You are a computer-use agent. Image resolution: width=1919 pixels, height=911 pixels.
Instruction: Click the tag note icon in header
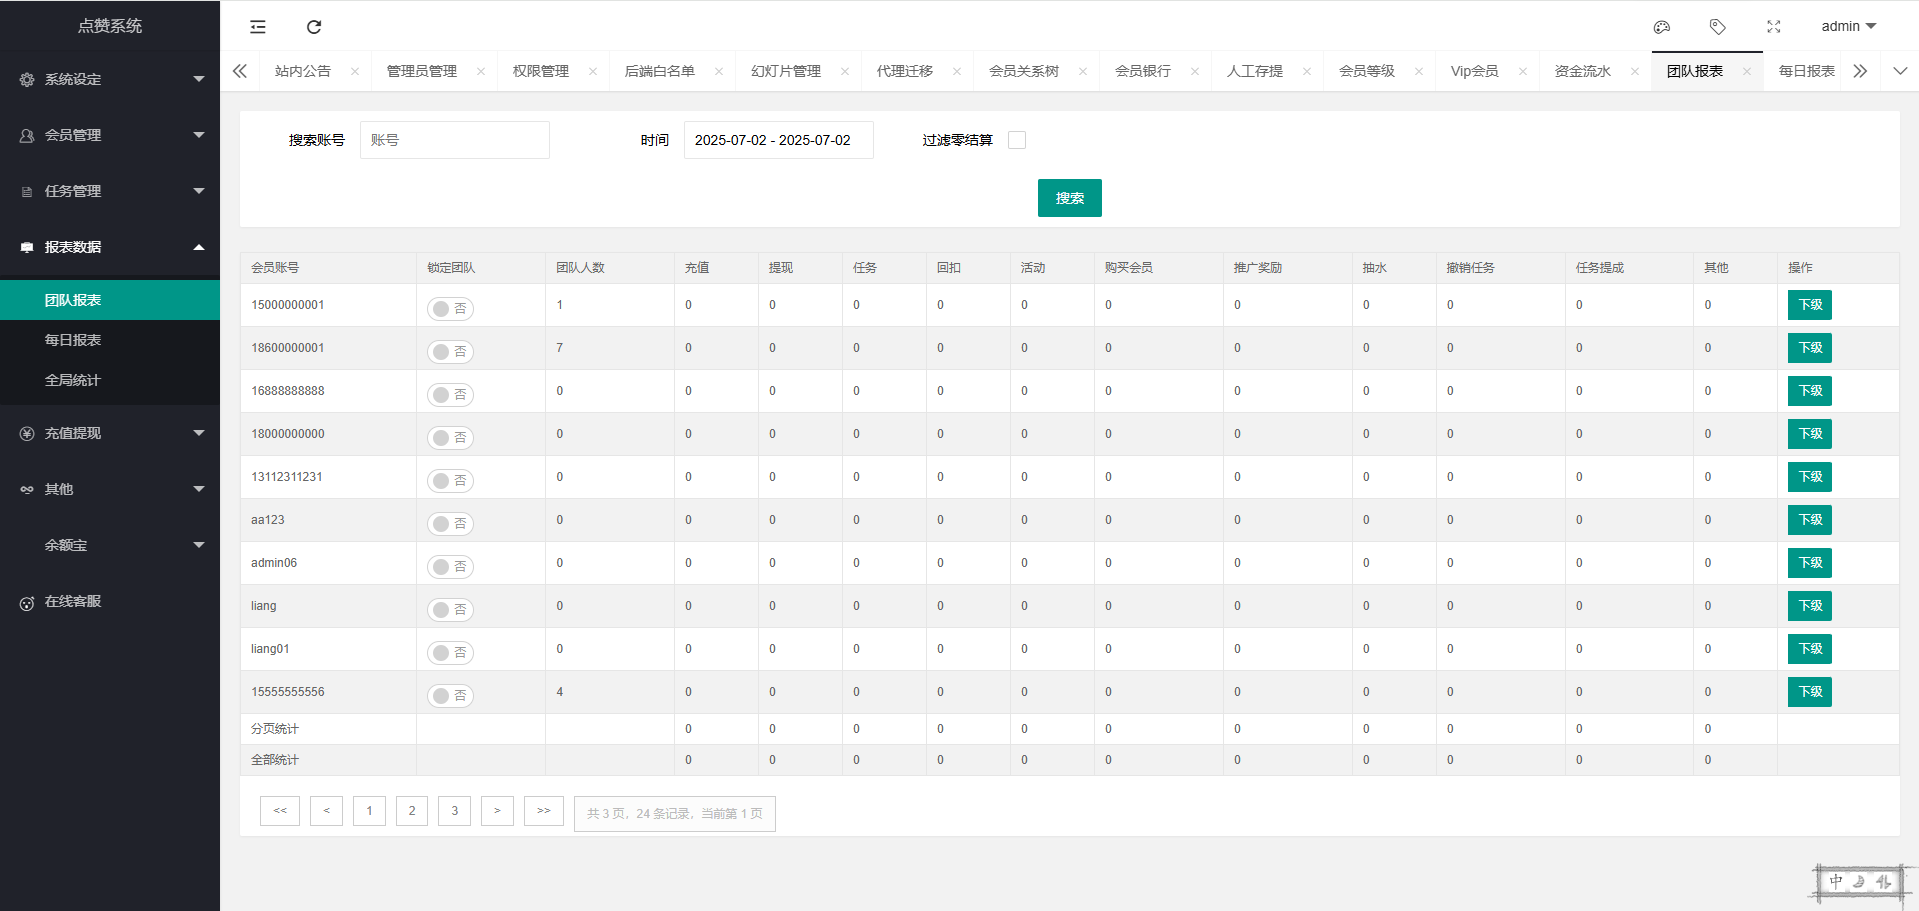(1718, 27)
